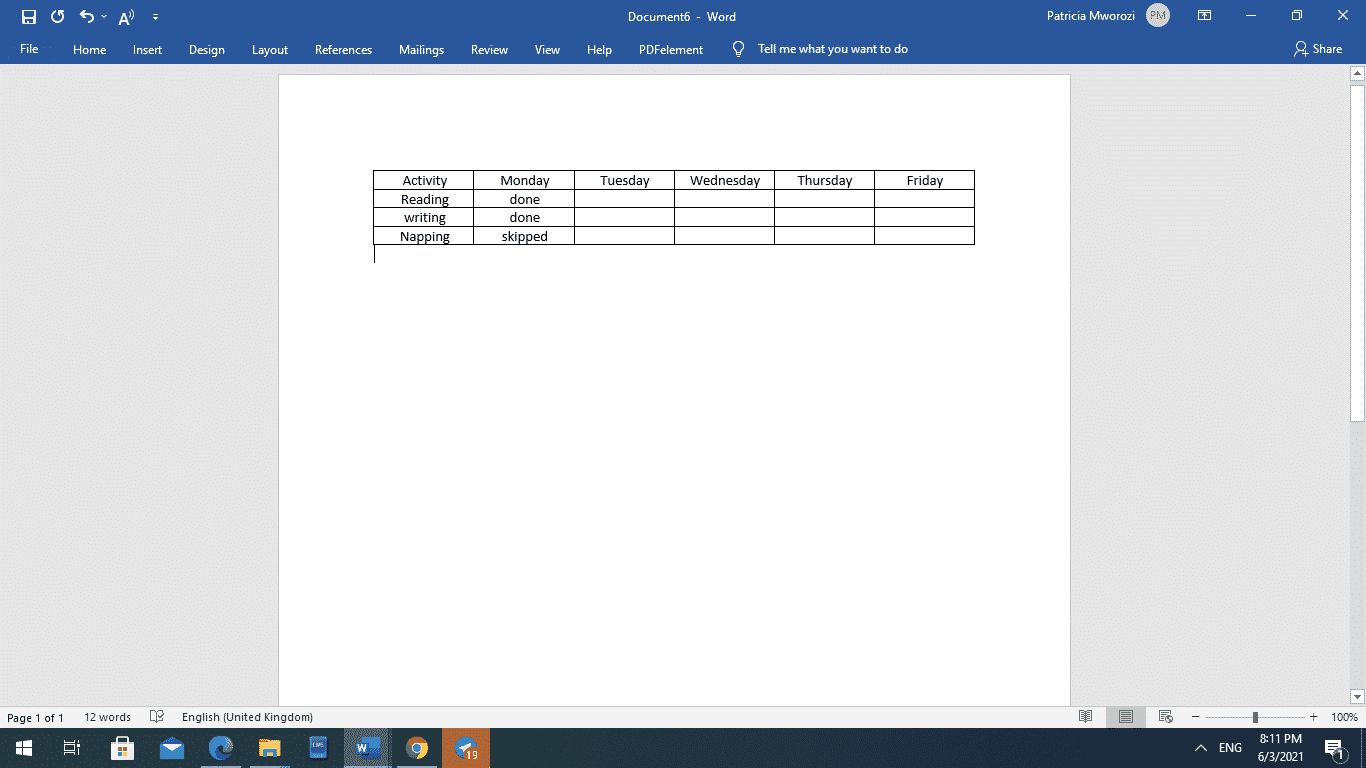Go to the References tab
This screenshot has width=1366, height=768.
click(343, 49)
